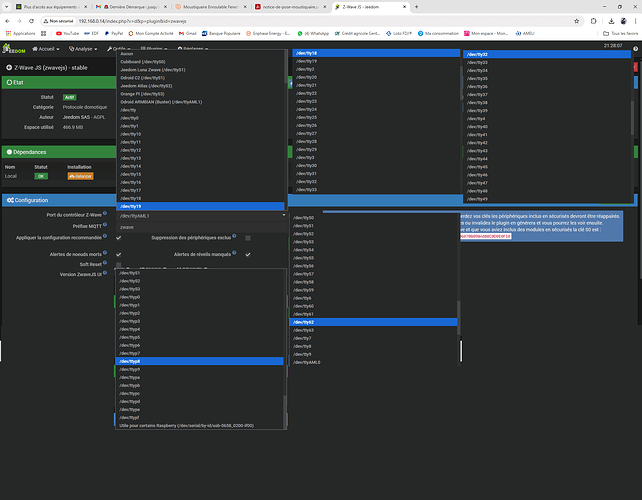This screenshot has height=500, width=642.
Task: Click the Non sécurisé site info button
Action: pyautogui.click(x=59, y=21)
